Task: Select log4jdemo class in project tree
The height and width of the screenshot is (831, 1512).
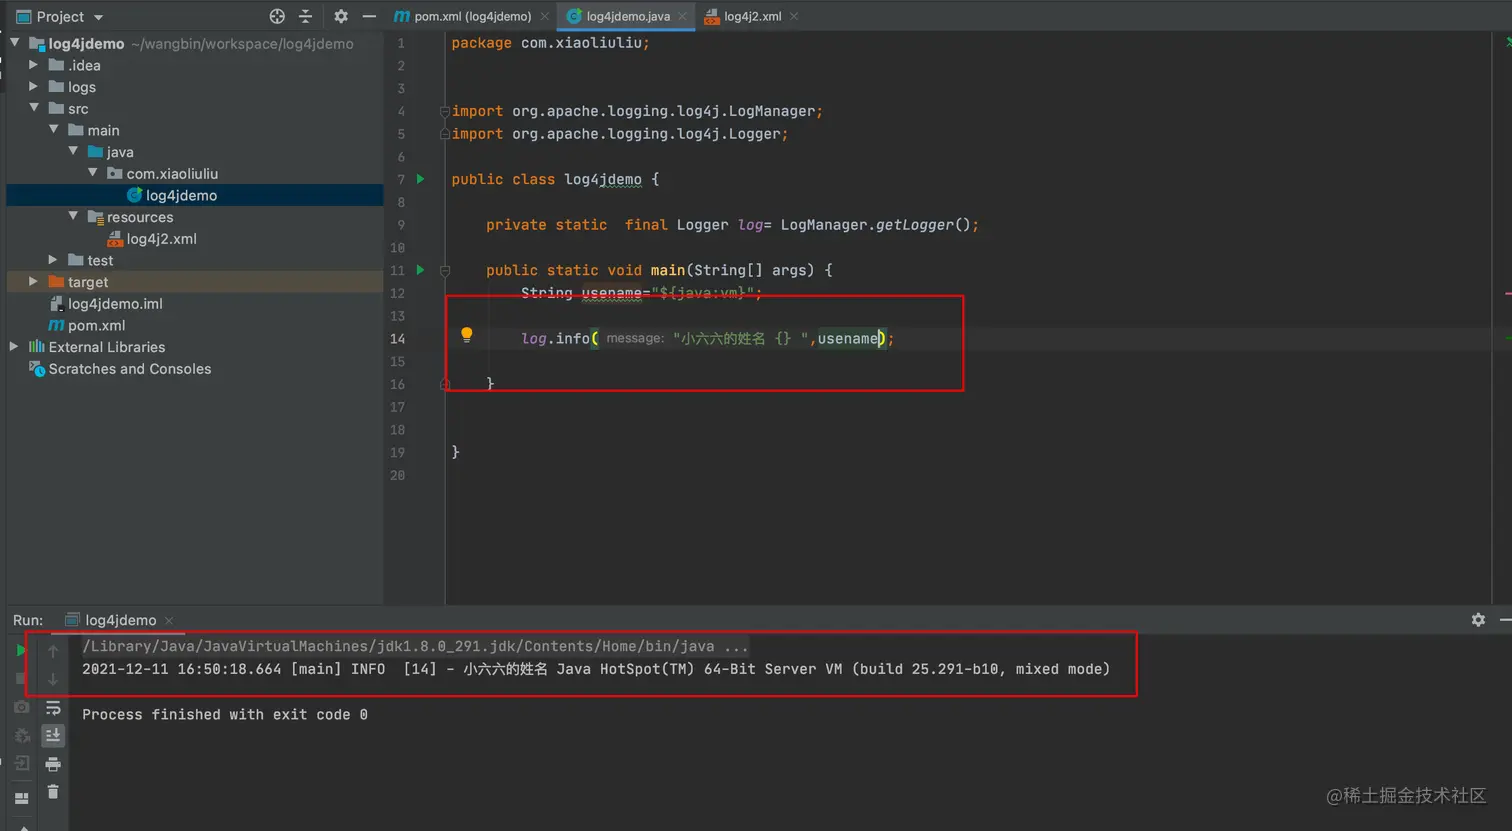Action: point(195,195)
